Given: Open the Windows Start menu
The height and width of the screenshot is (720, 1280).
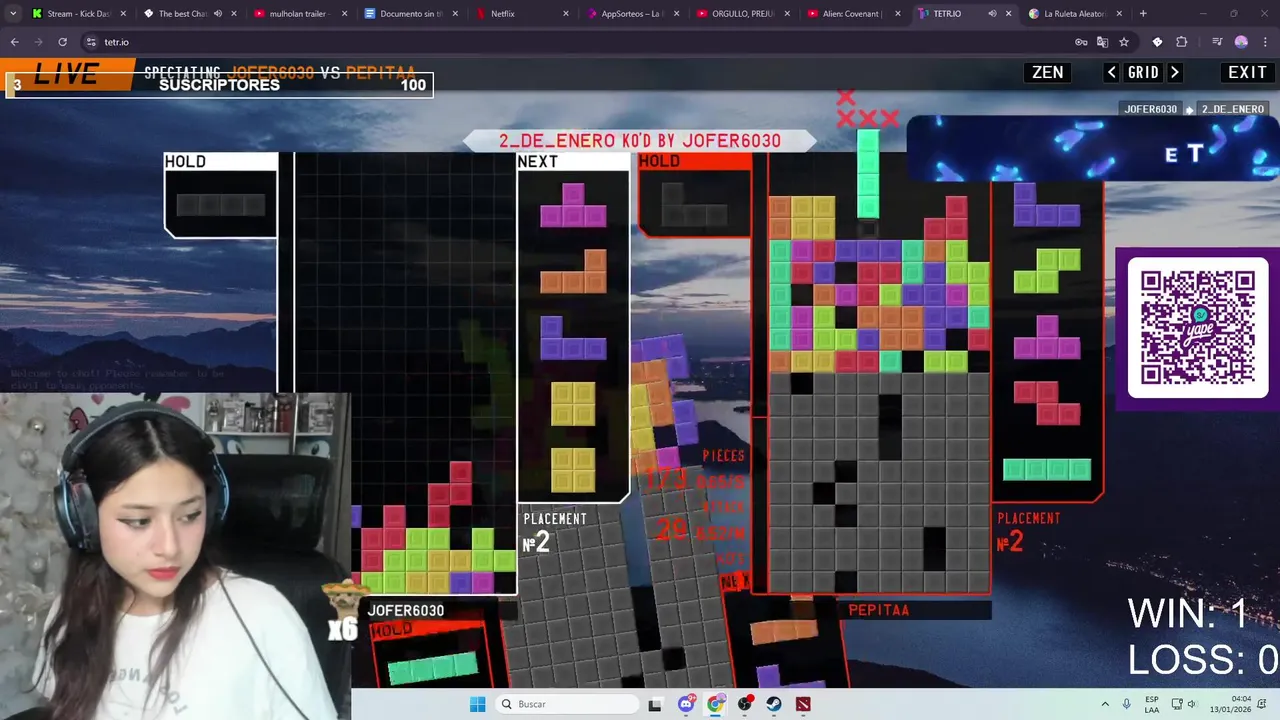Looking at the screenshot, I should (477, 704).
